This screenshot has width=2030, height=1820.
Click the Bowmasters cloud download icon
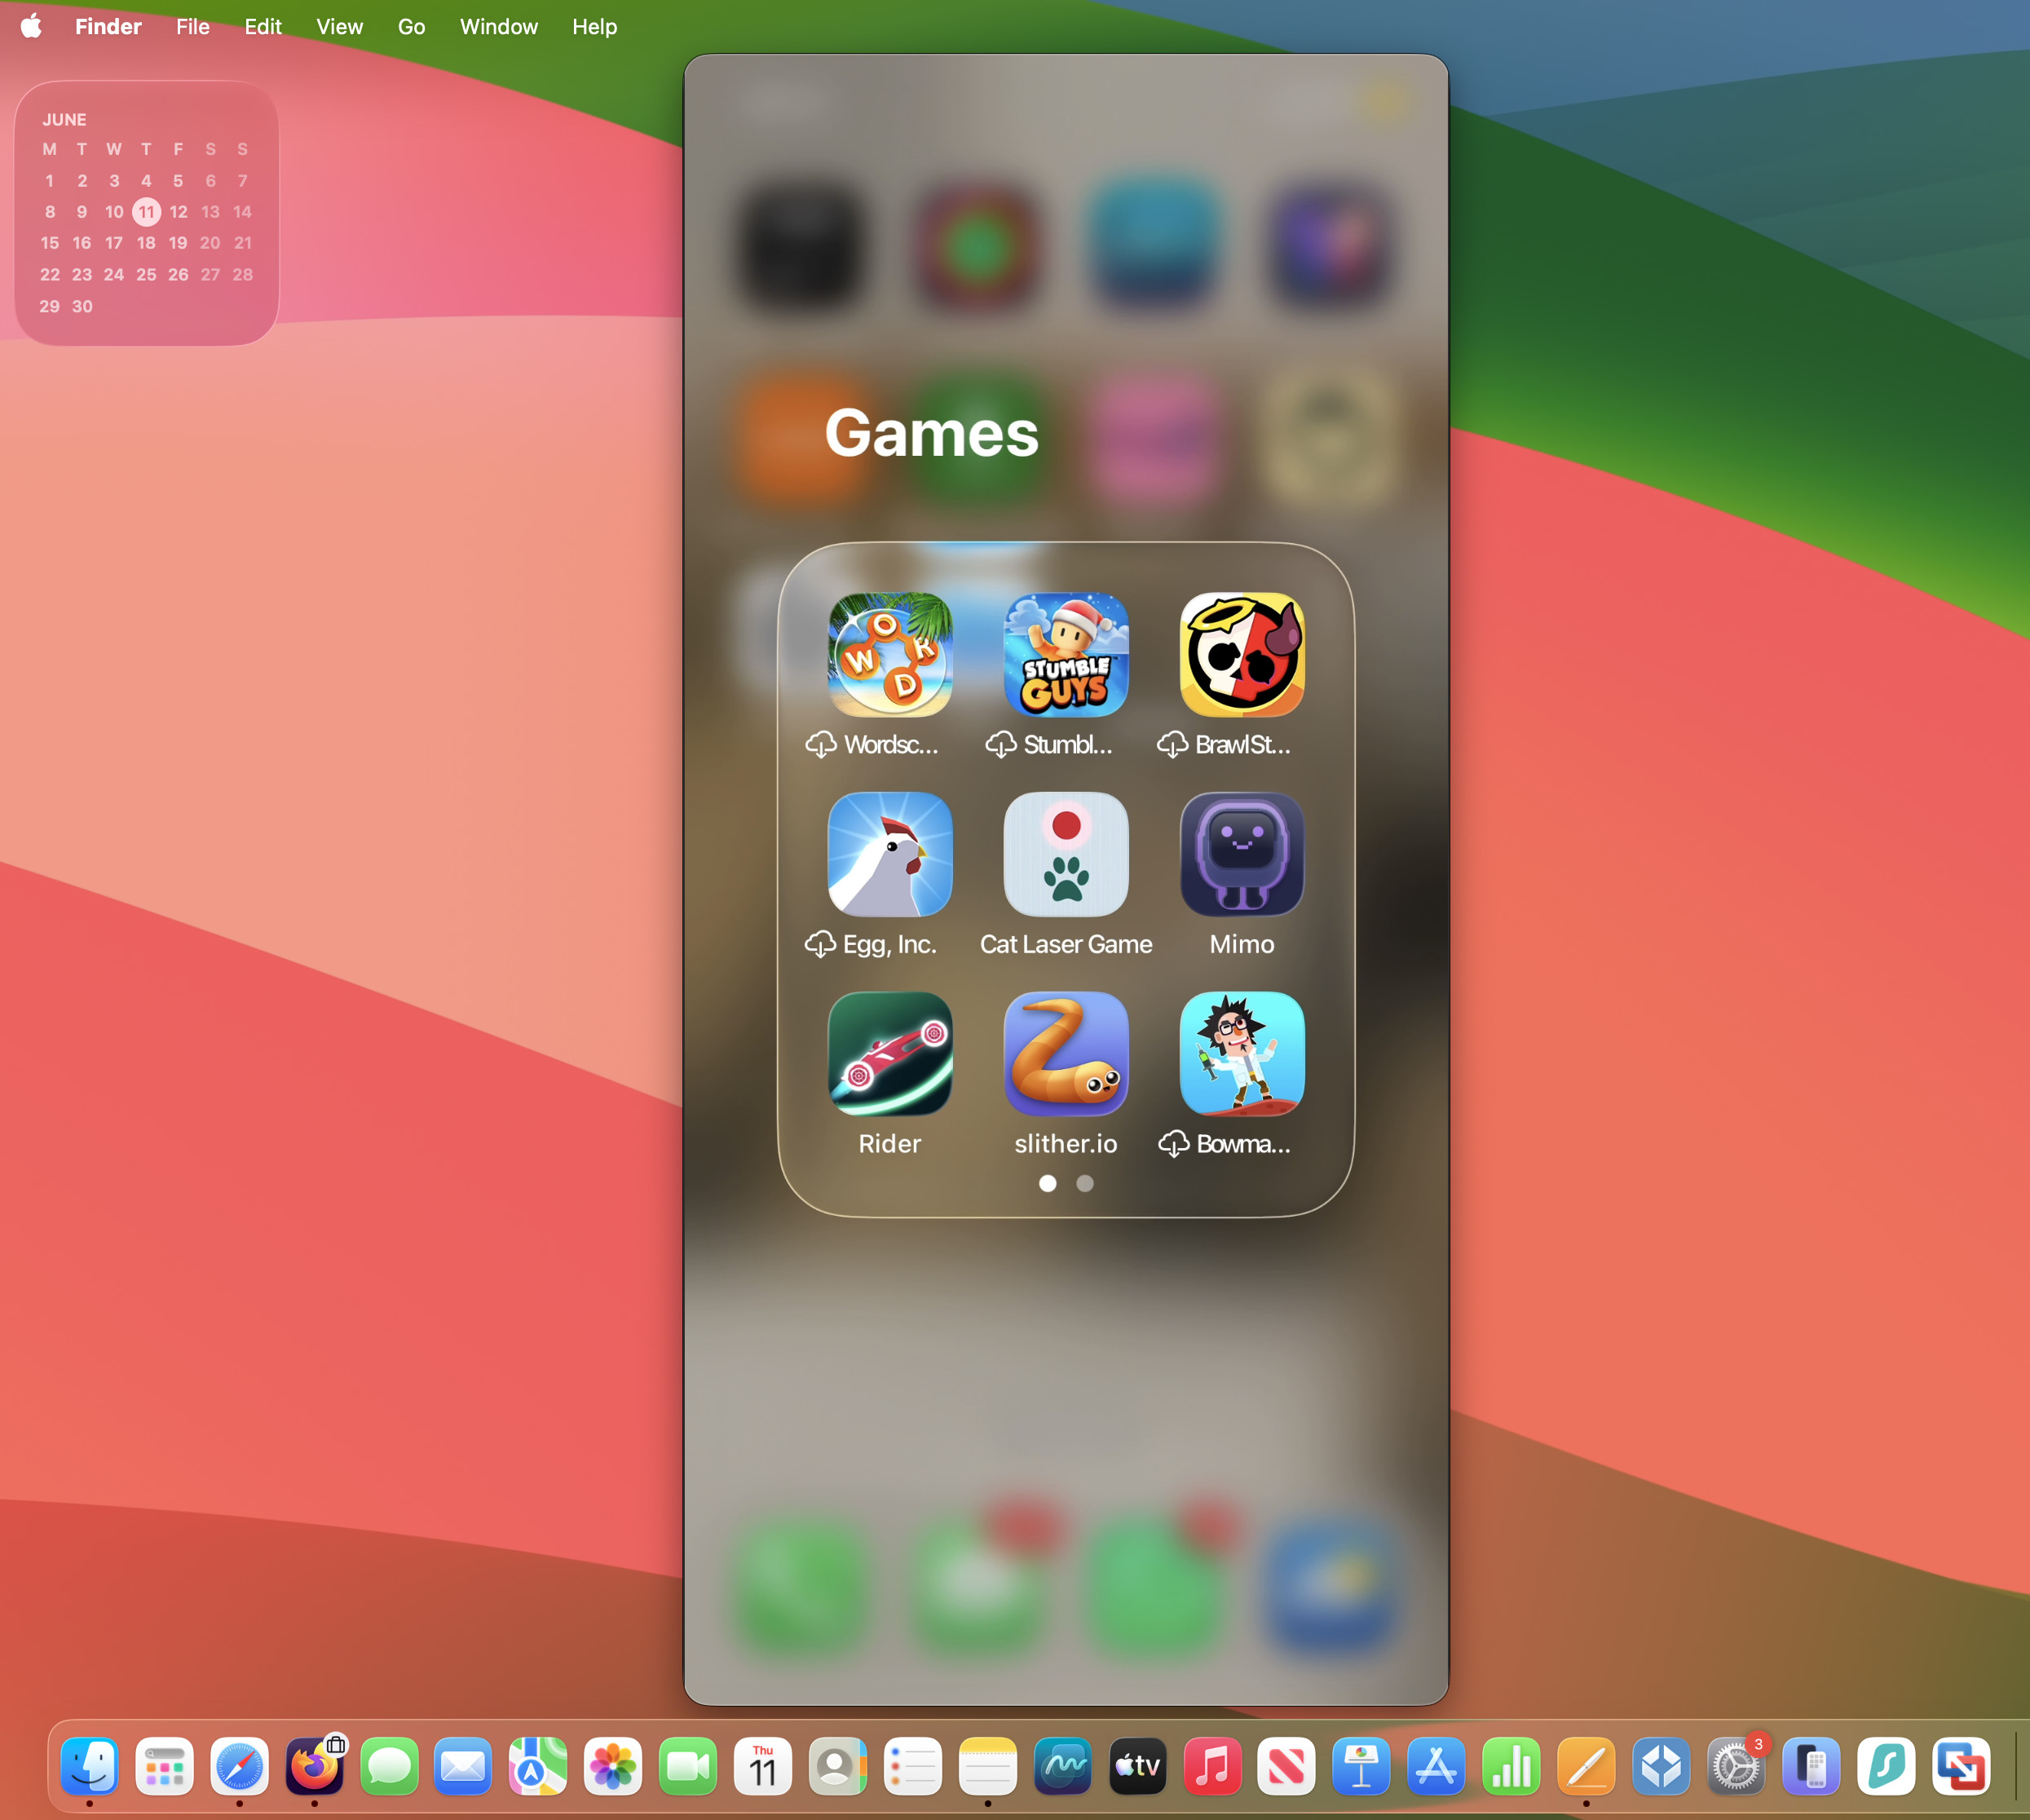(1174, 1143)
